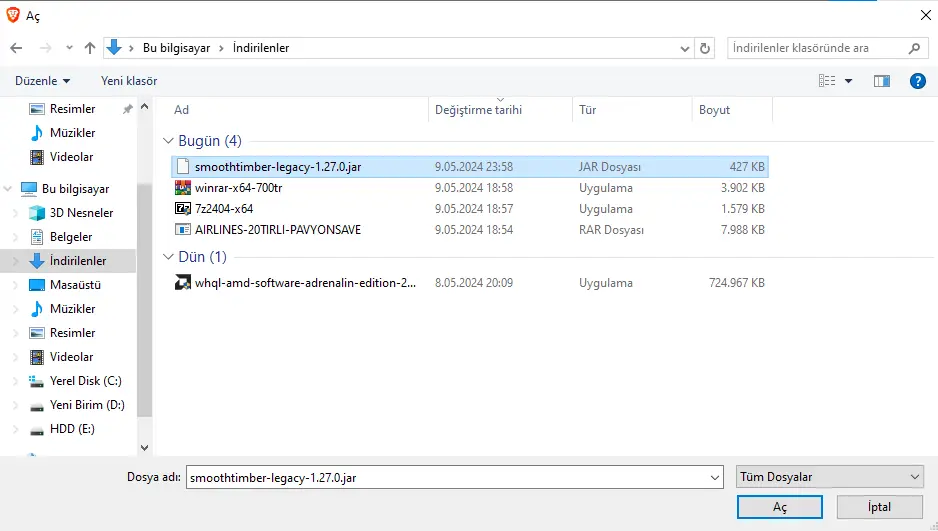Click the 427 KB size cell

747,167
